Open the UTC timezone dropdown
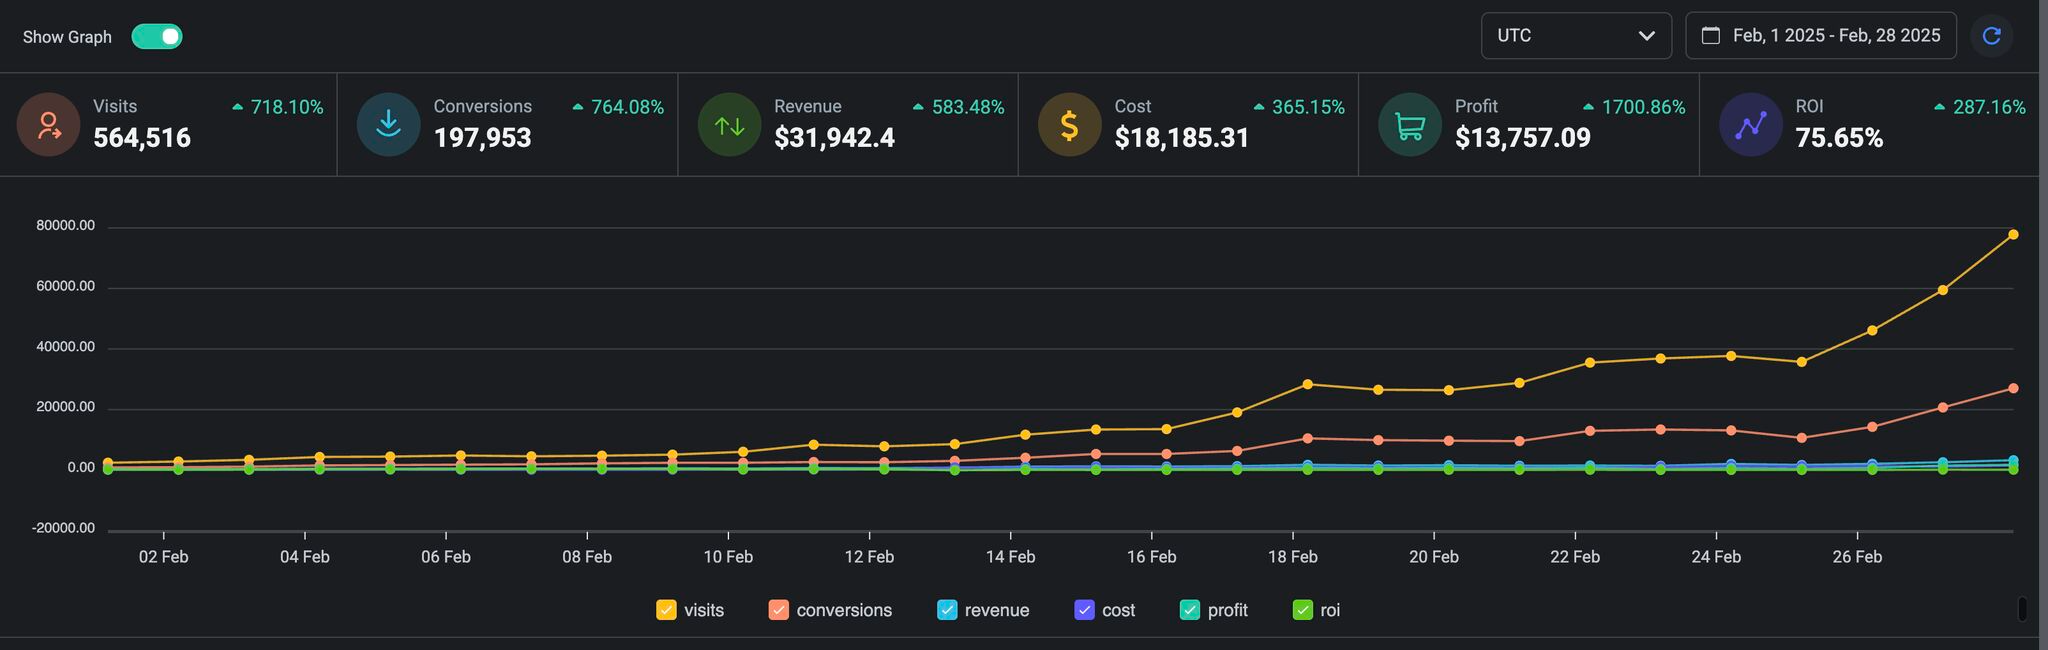Screen dimensions: 2048x650 pyautogui.click(x=1575, y=36)
